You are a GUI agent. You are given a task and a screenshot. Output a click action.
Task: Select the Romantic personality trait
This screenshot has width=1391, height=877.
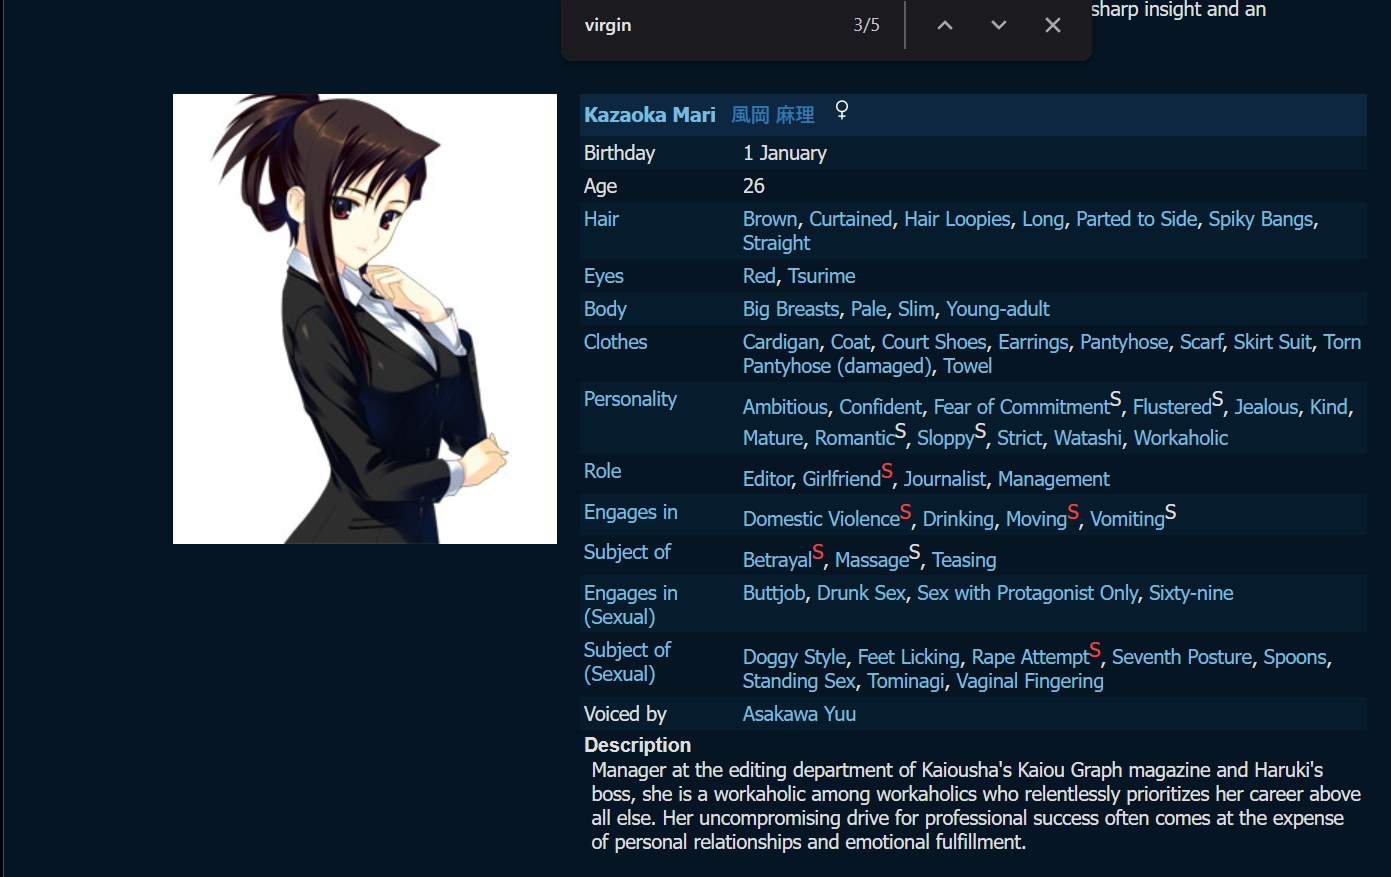pyautogui.click(x=855, y=438)
